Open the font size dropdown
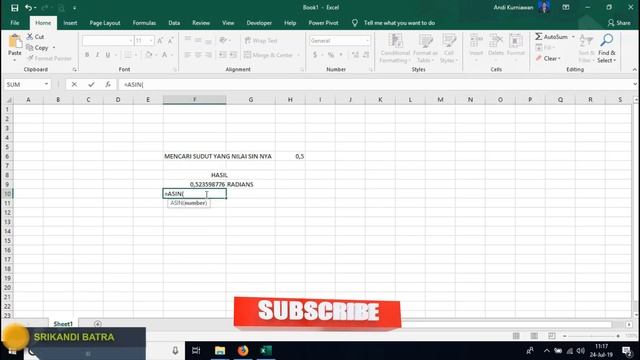 pos(151,40)
